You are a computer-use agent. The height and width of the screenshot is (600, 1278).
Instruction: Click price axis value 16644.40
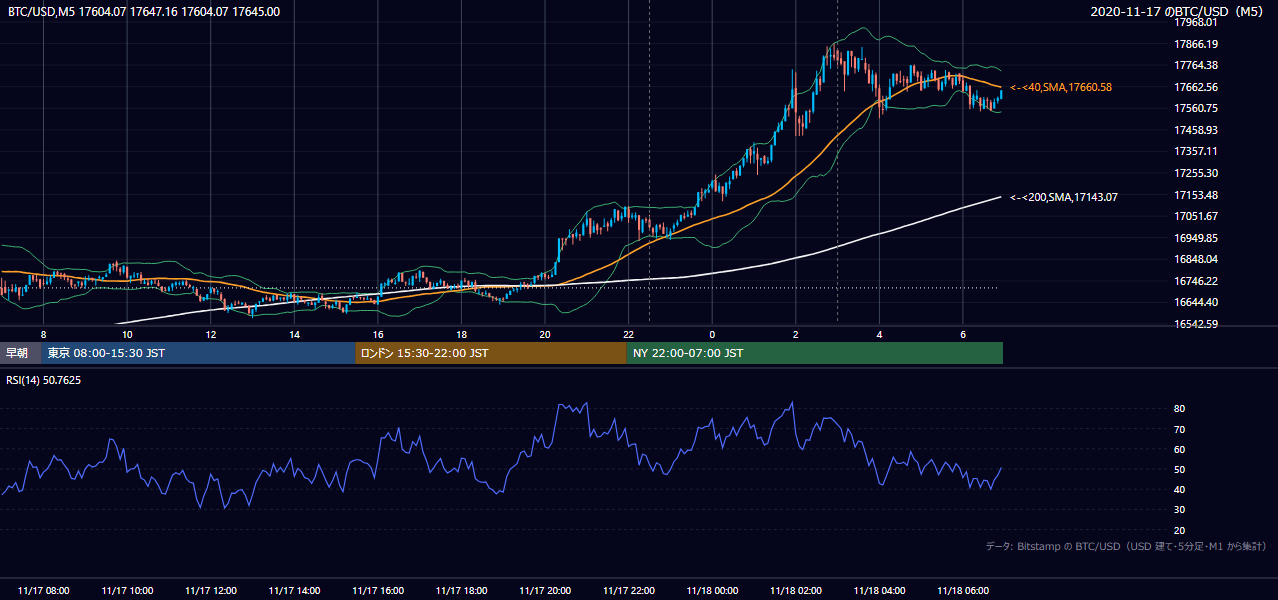1196,302
